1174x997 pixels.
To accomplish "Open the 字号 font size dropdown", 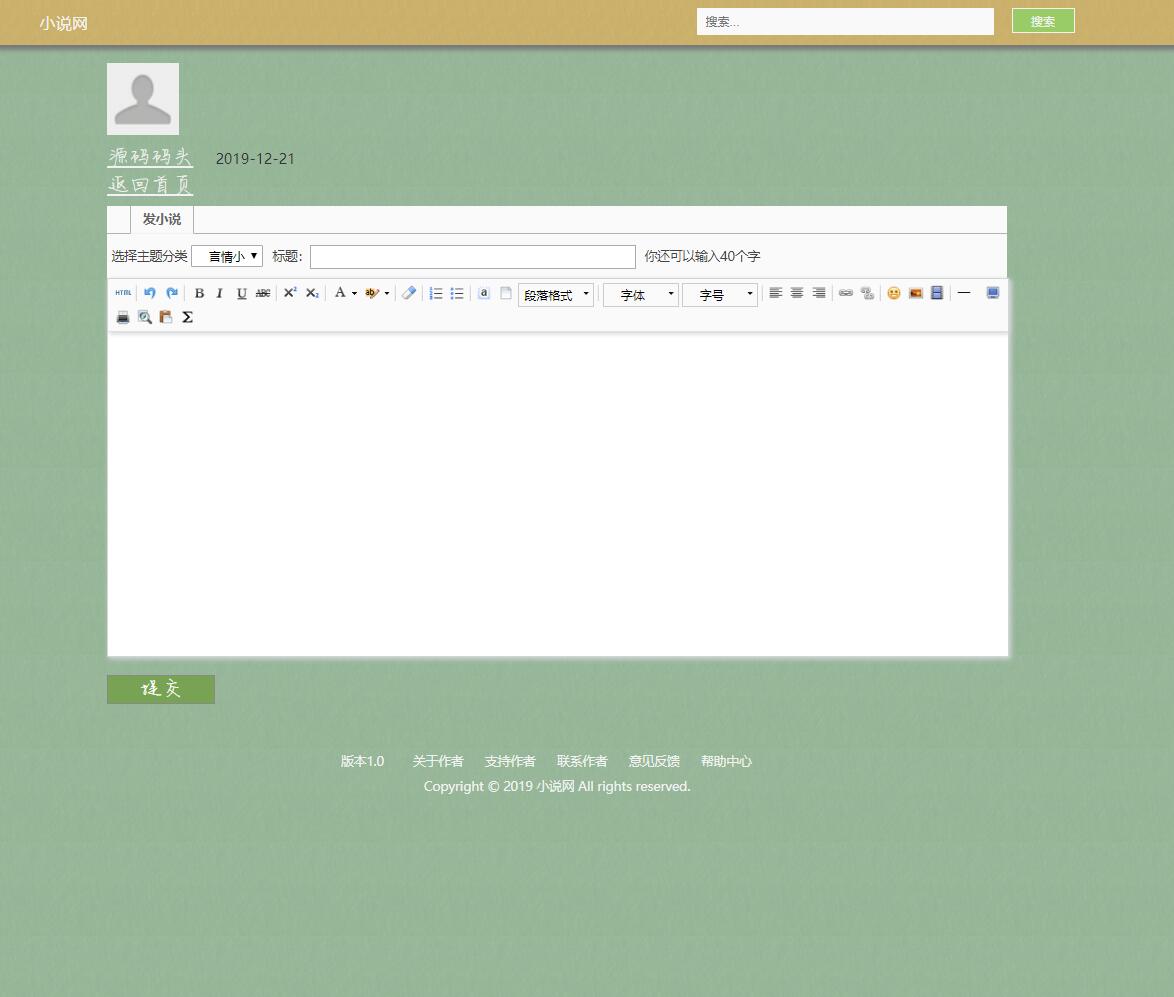I will pos(719,293).
